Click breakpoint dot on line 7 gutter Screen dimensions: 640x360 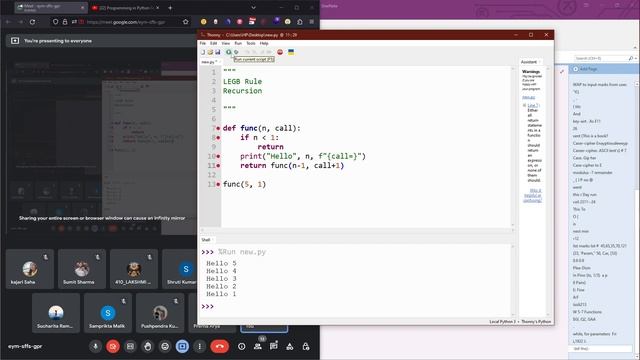pyautogui.click(x=218, y=128)
